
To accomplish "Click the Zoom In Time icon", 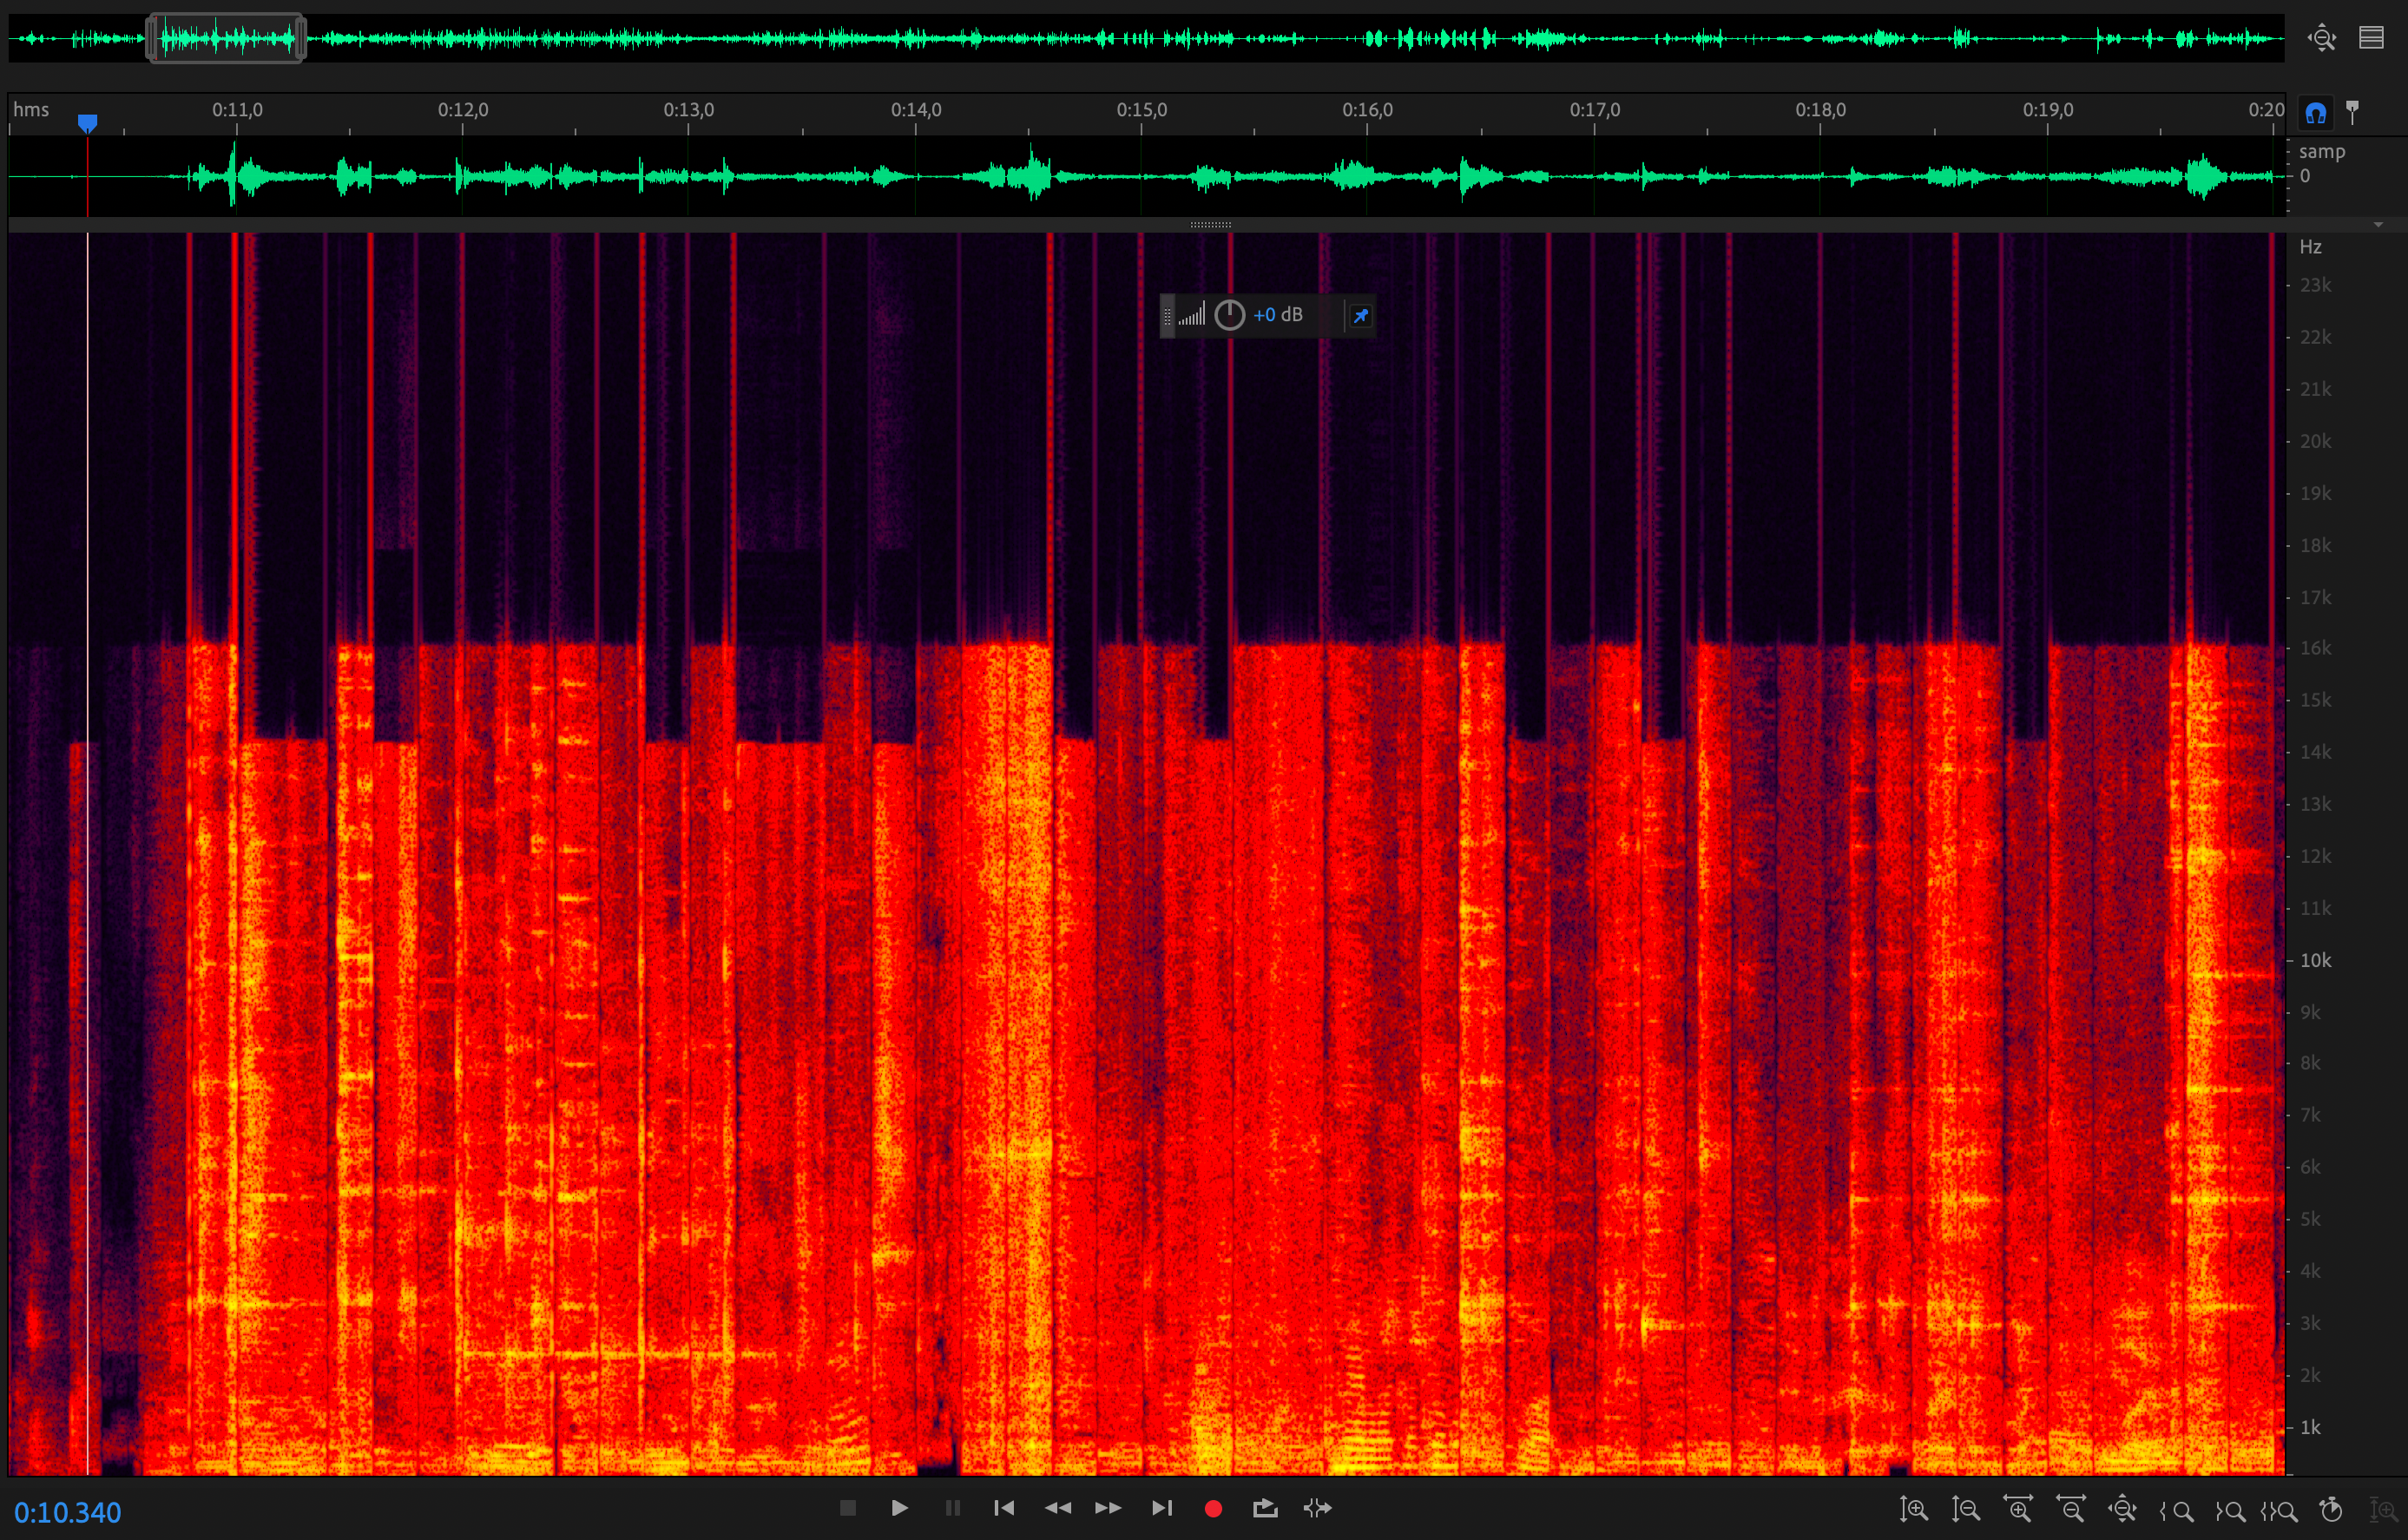I will tap(2017, 1509).
